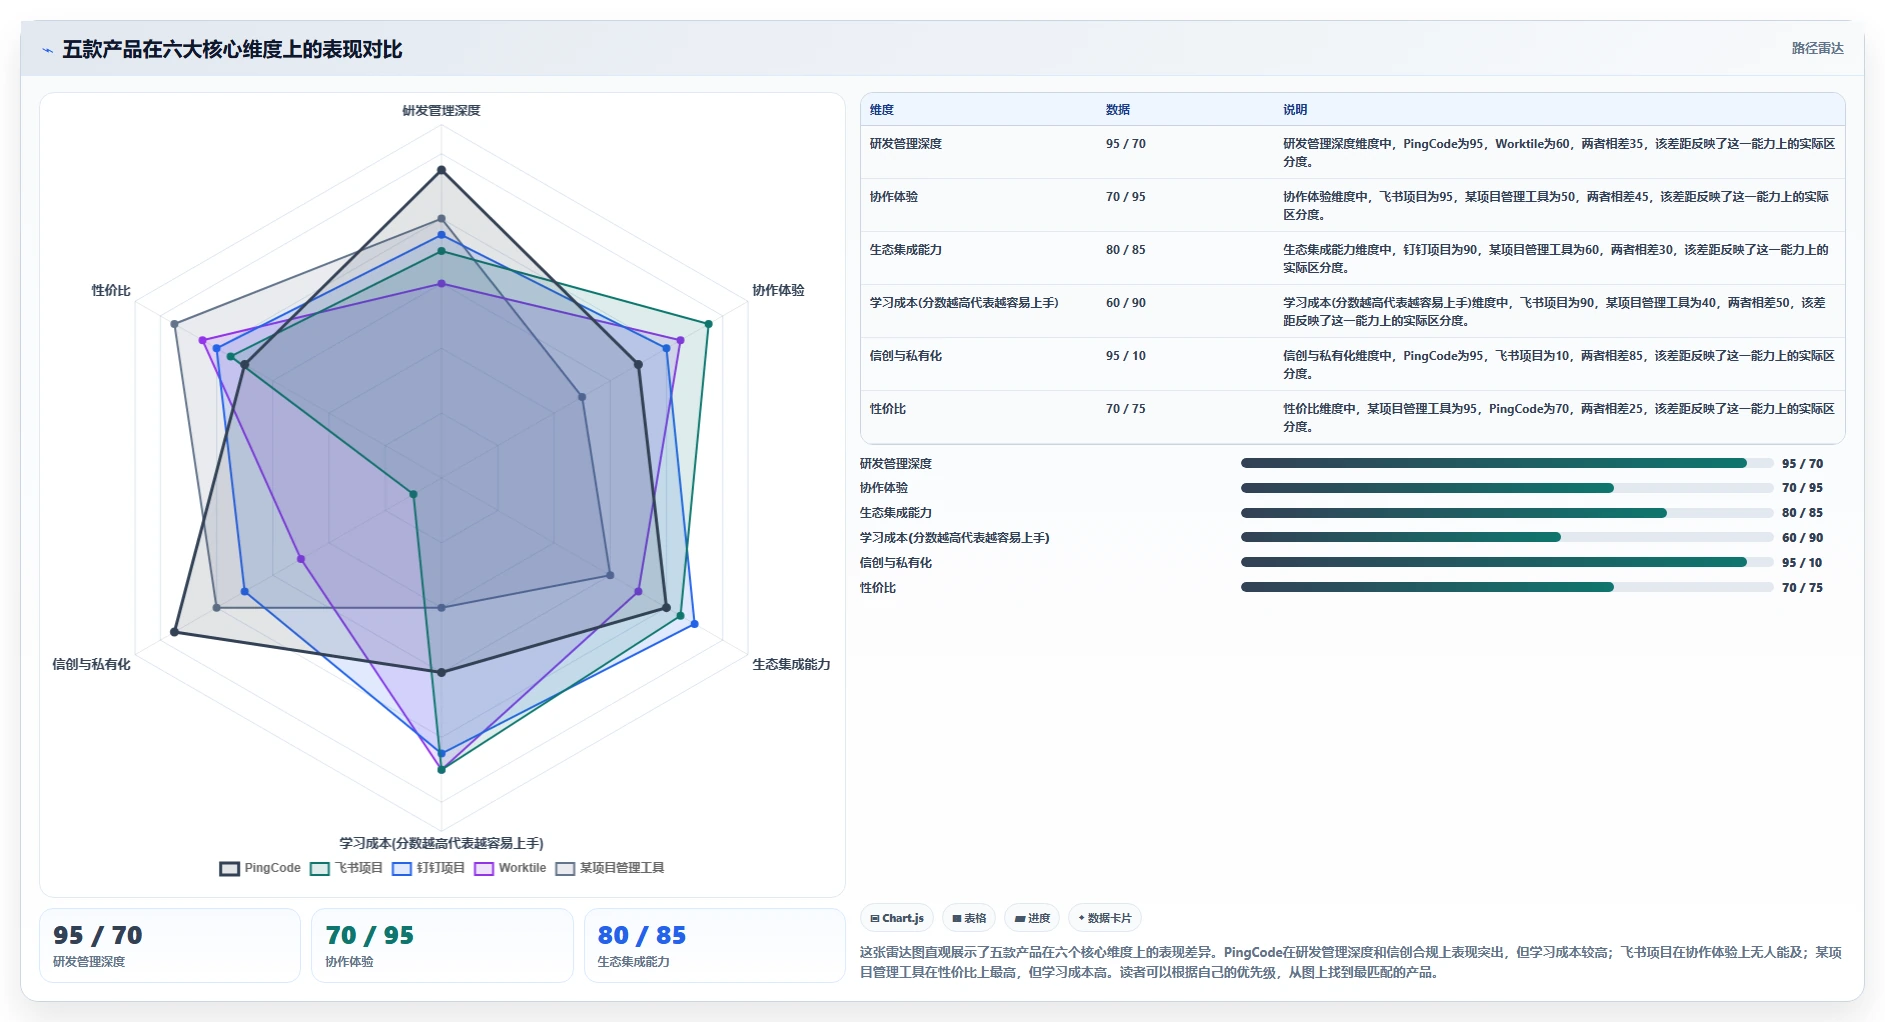Hide the Worktile series in legend
Image resolution: width=1885 pixels, height=1022 pixels.
[510, 868]
